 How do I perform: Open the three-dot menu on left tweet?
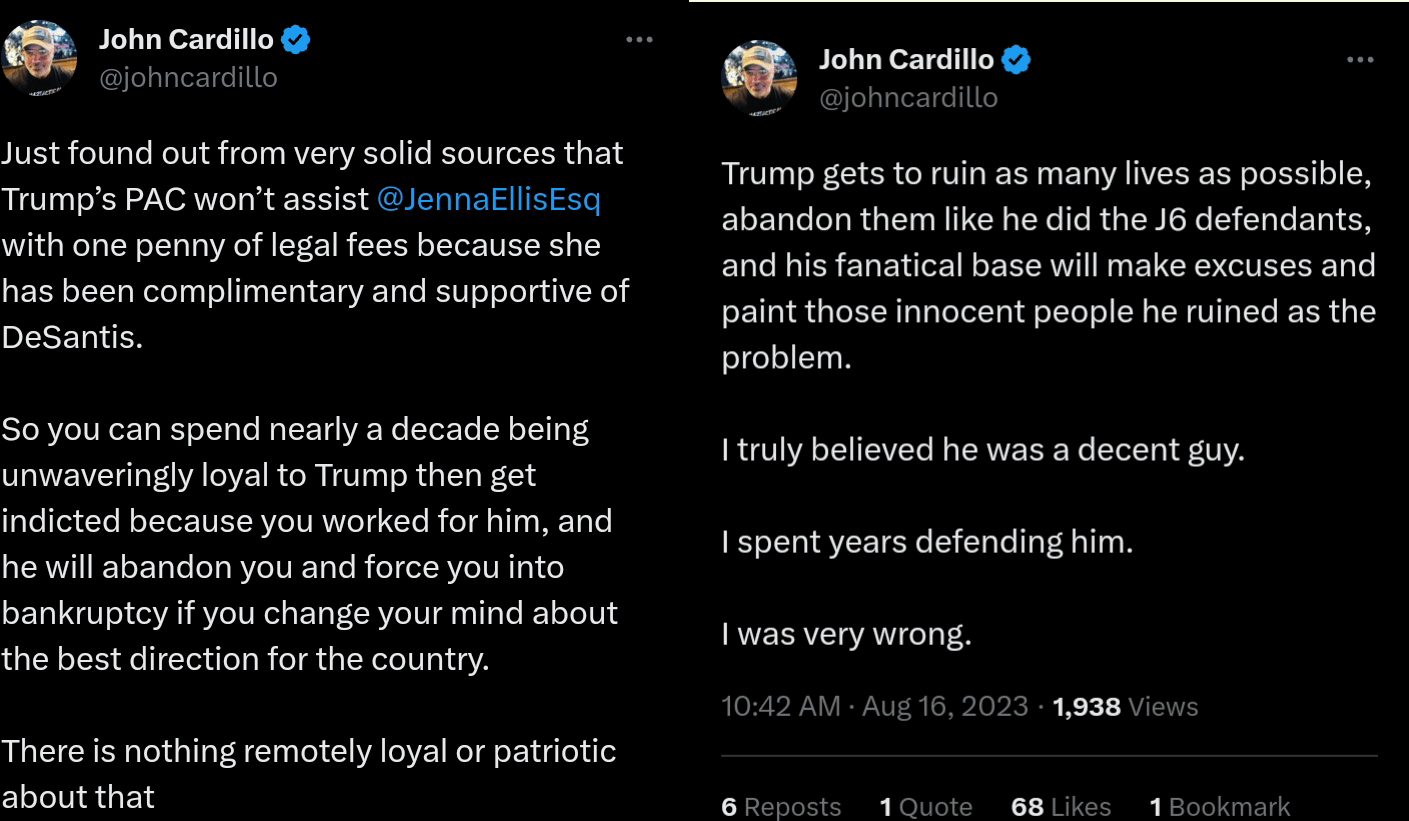tap(639, 40)
